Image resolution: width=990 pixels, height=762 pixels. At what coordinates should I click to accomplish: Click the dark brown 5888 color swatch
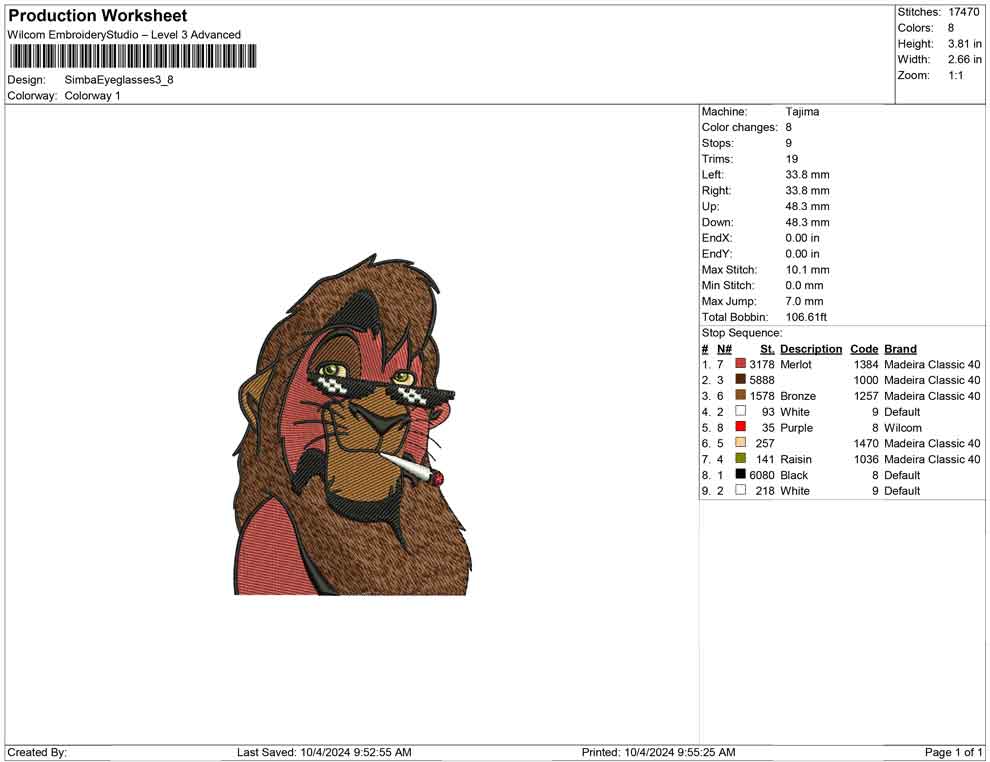tap(741, 379)
